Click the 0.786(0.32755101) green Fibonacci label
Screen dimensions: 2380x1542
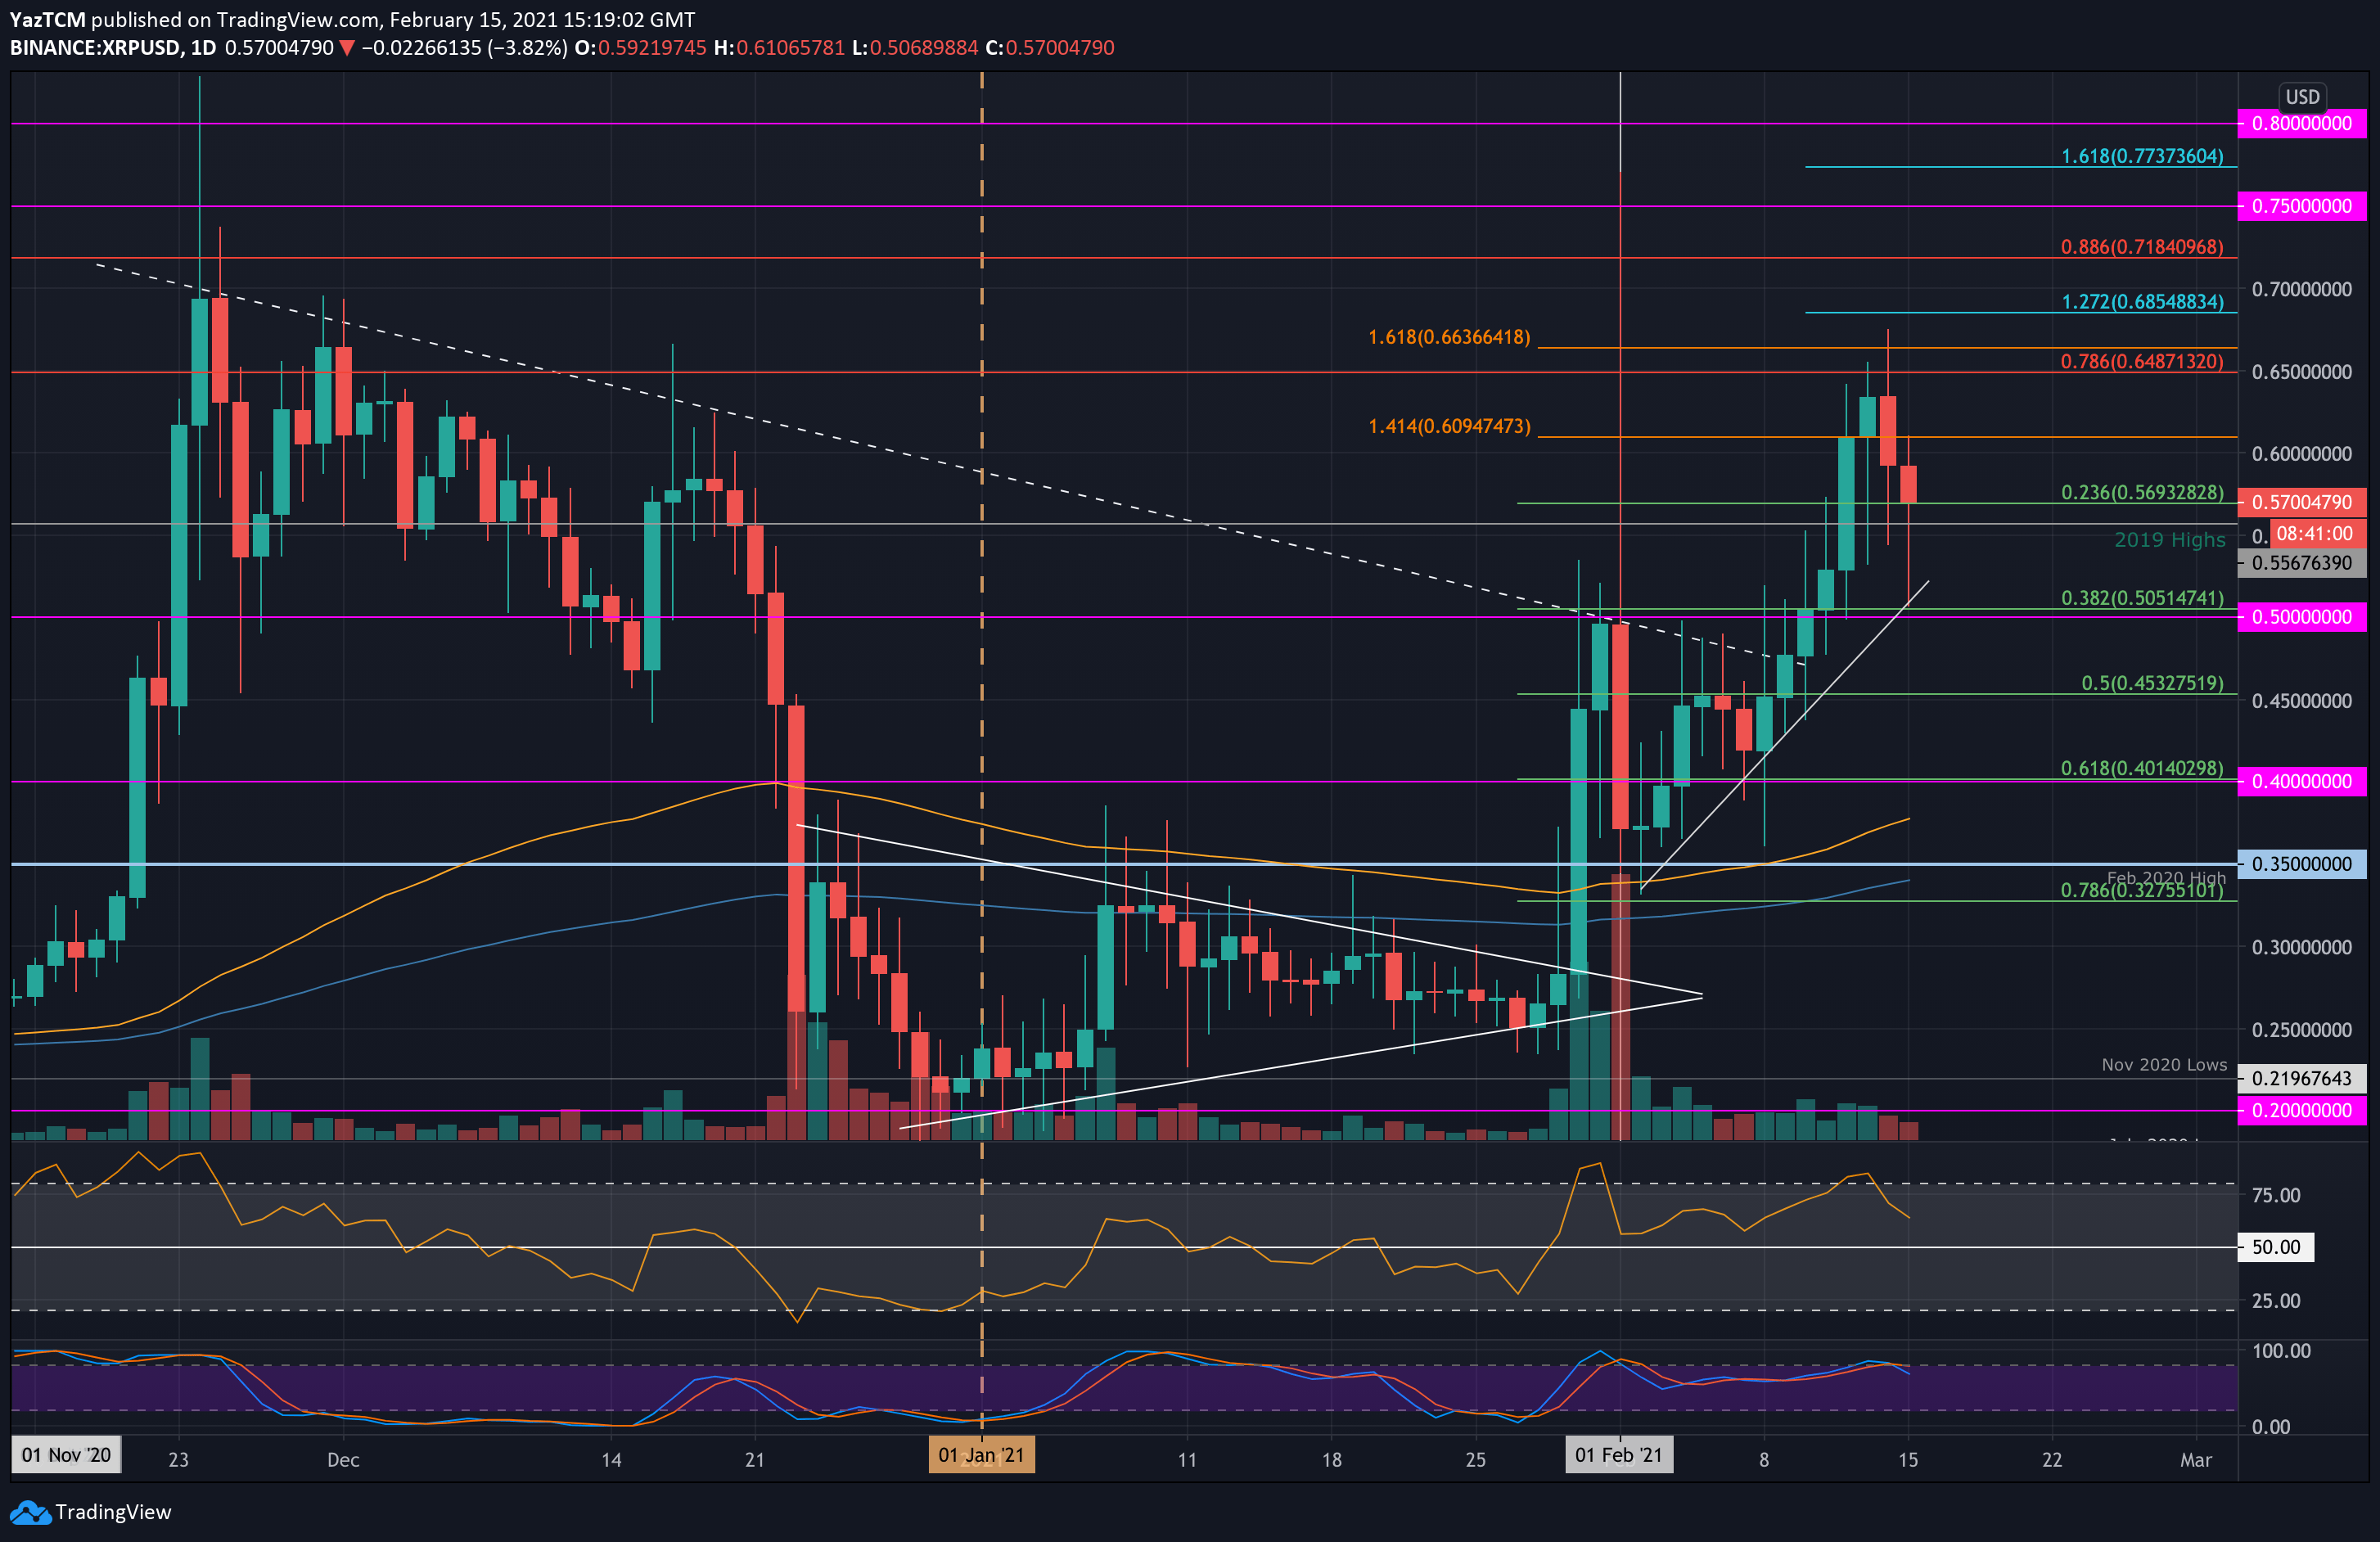point(2142,890)
